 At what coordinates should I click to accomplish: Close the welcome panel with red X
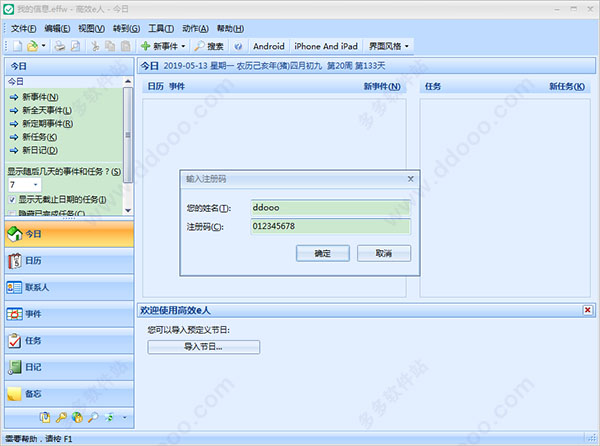(588, 310)
